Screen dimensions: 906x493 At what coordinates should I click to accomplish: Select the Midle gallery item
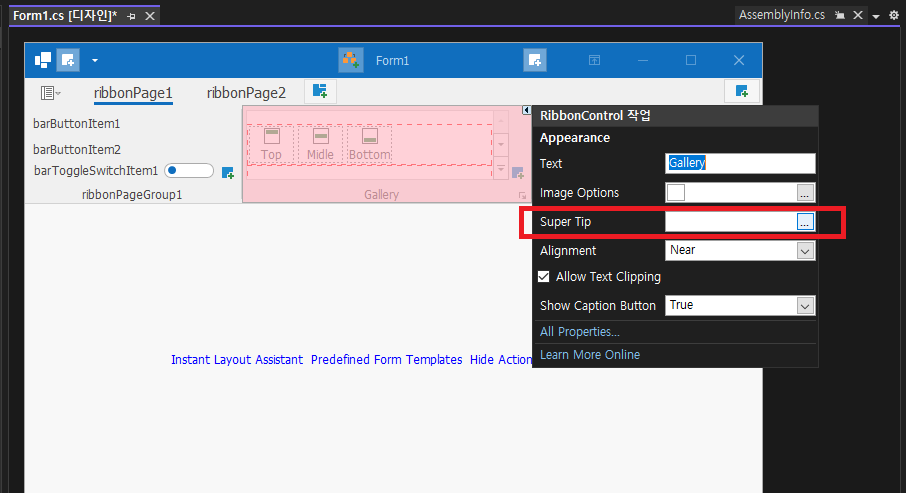click(x=320, y=144)
